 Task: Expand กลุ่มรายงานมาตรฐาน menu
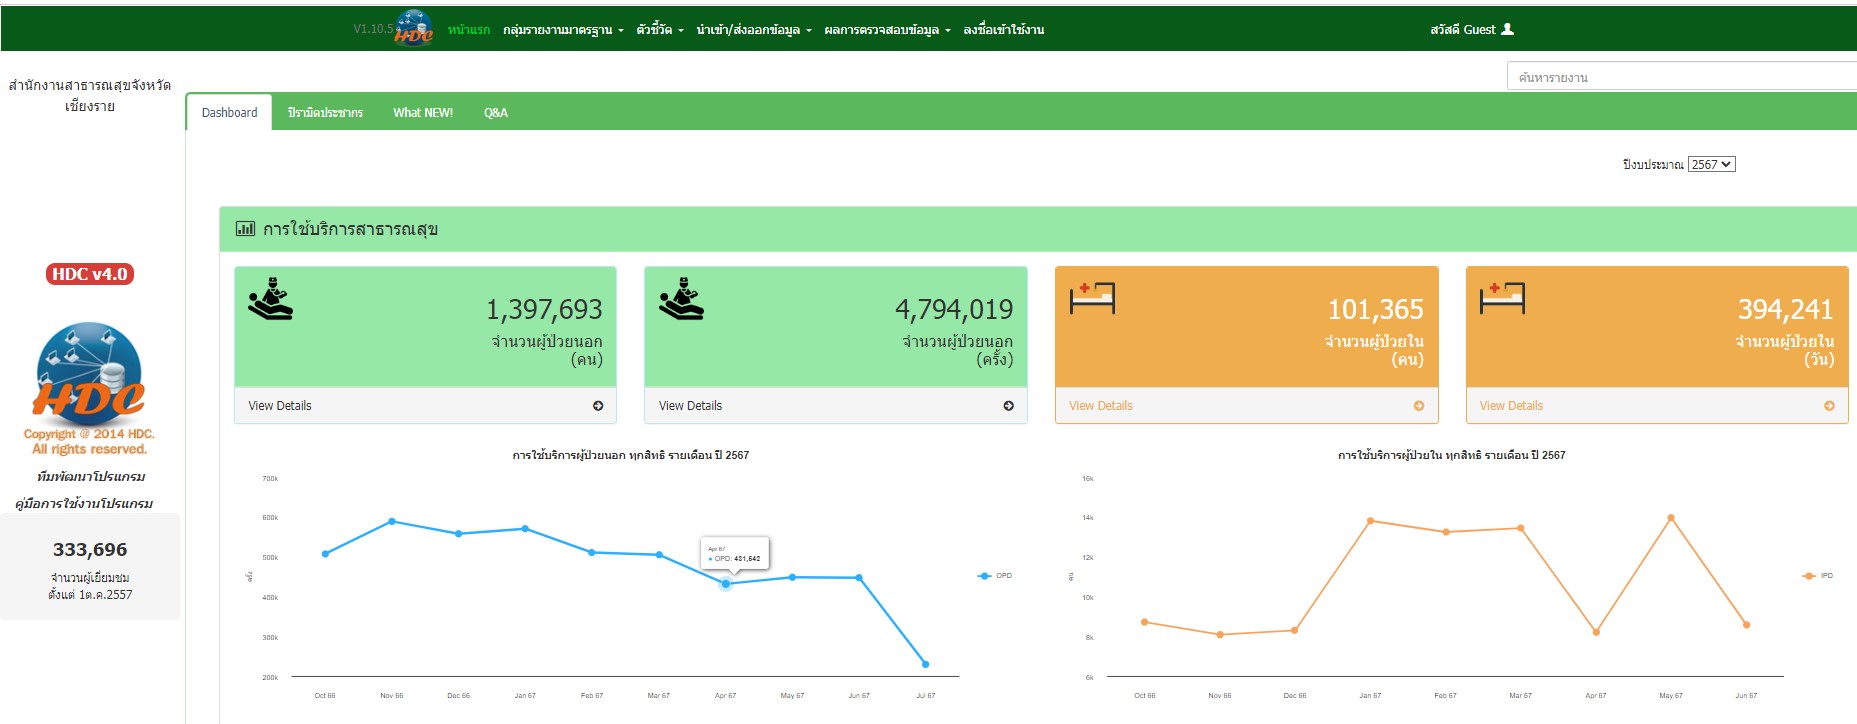click(x=562, y=30)
